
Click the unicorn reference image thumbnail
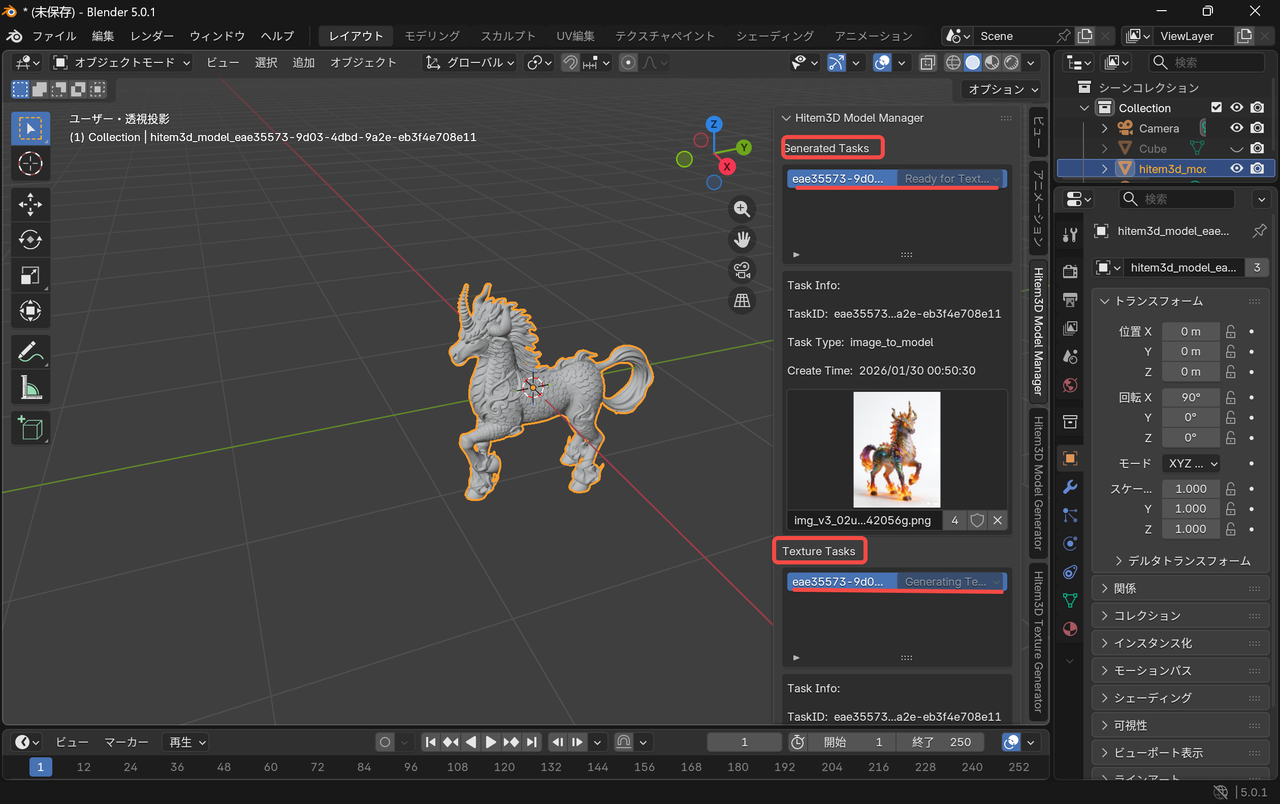pos(896,449)
